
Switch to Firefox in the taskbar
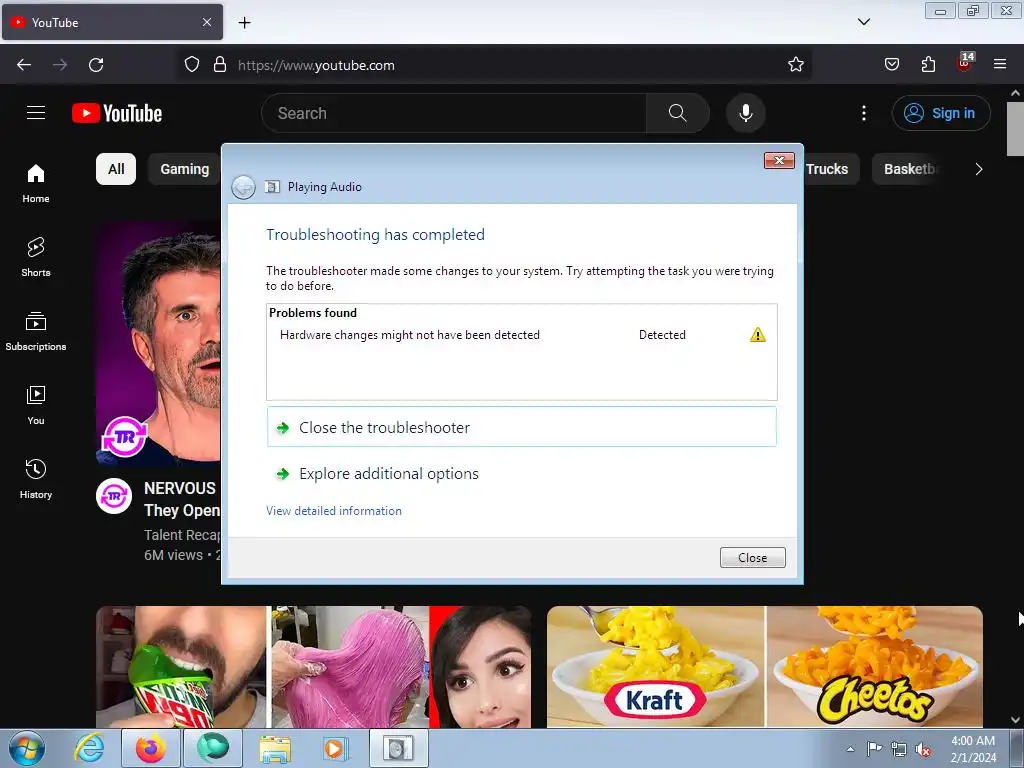pos(150,748)
